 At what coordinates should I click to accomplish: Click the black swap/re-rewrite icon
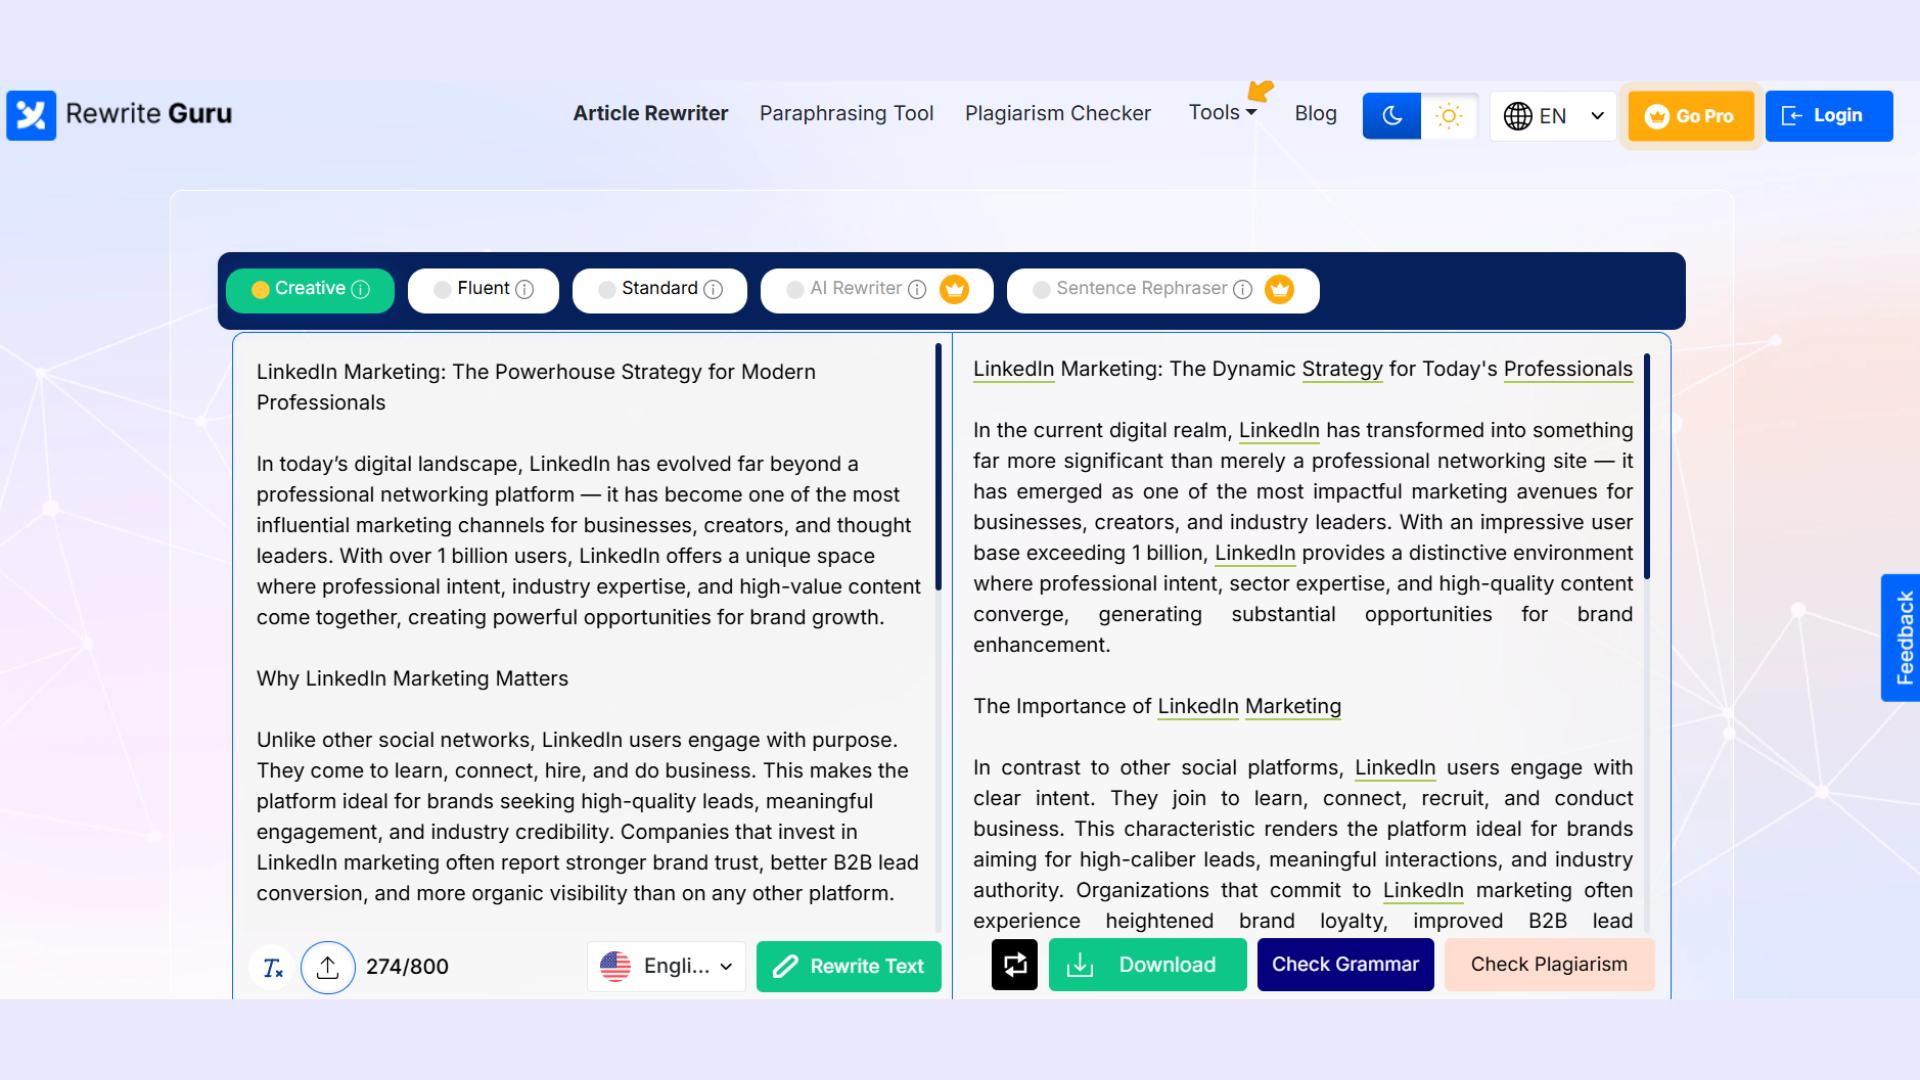[1014, 965]
